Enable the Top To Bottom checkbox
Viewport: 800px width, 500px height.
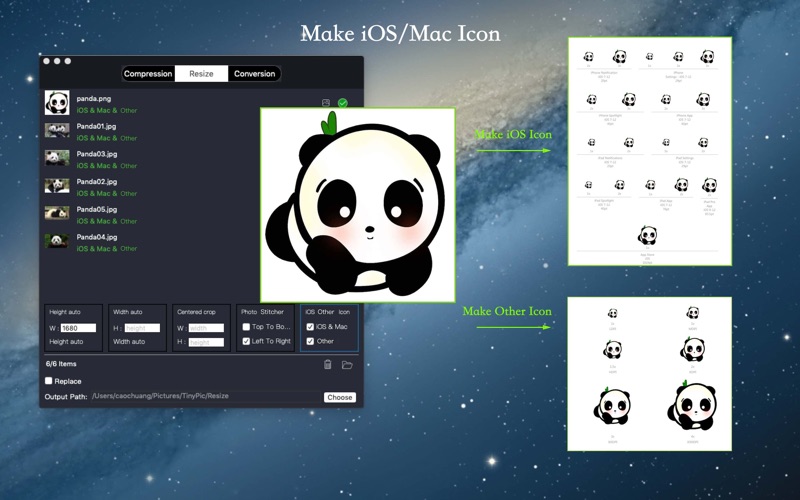246,327
